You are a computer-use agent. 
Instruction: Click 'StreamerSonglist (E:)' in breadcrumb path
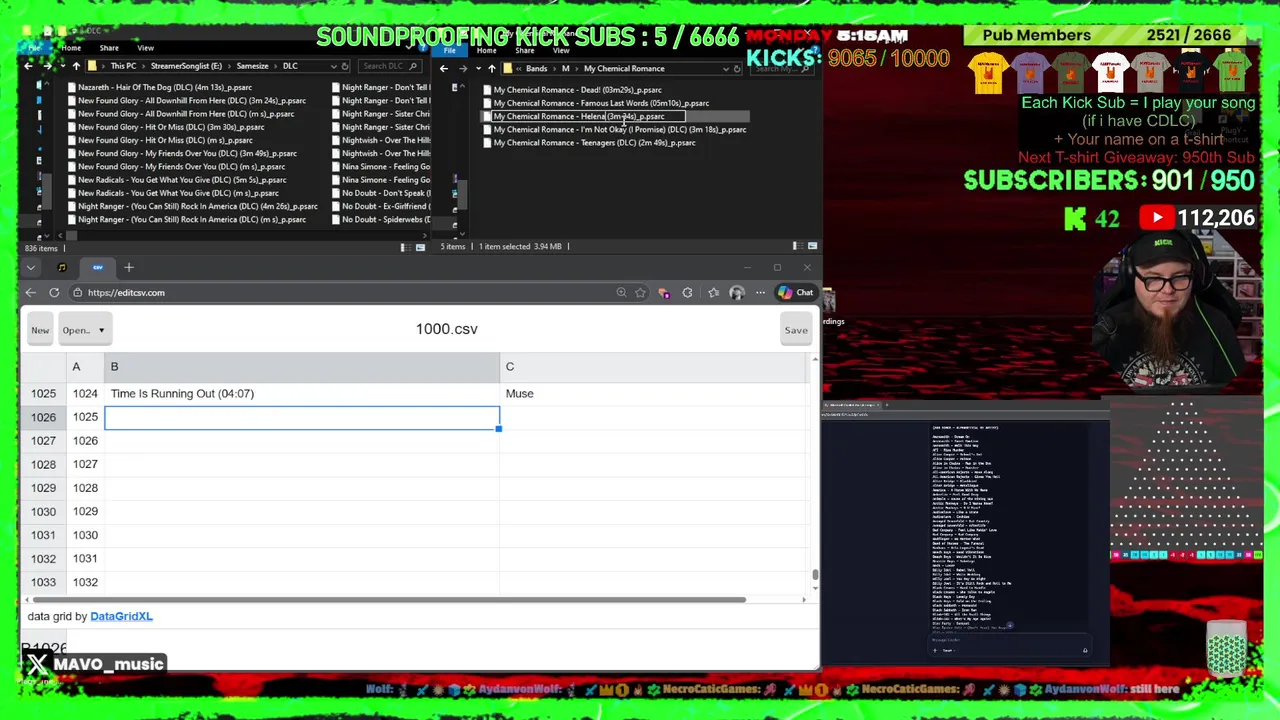[186, 66]
